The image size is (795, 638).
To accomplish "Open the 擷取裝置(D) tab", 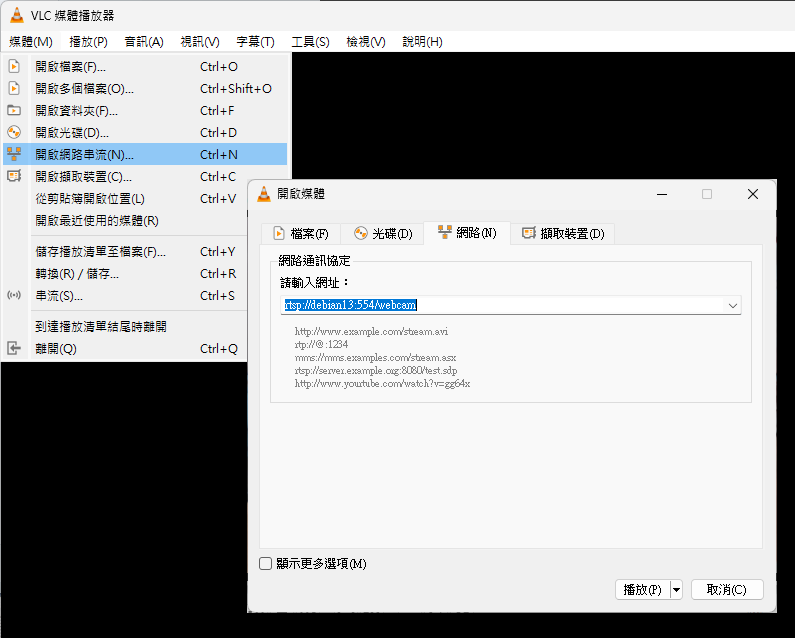I will pyautogui.click(x=562, y=234).
